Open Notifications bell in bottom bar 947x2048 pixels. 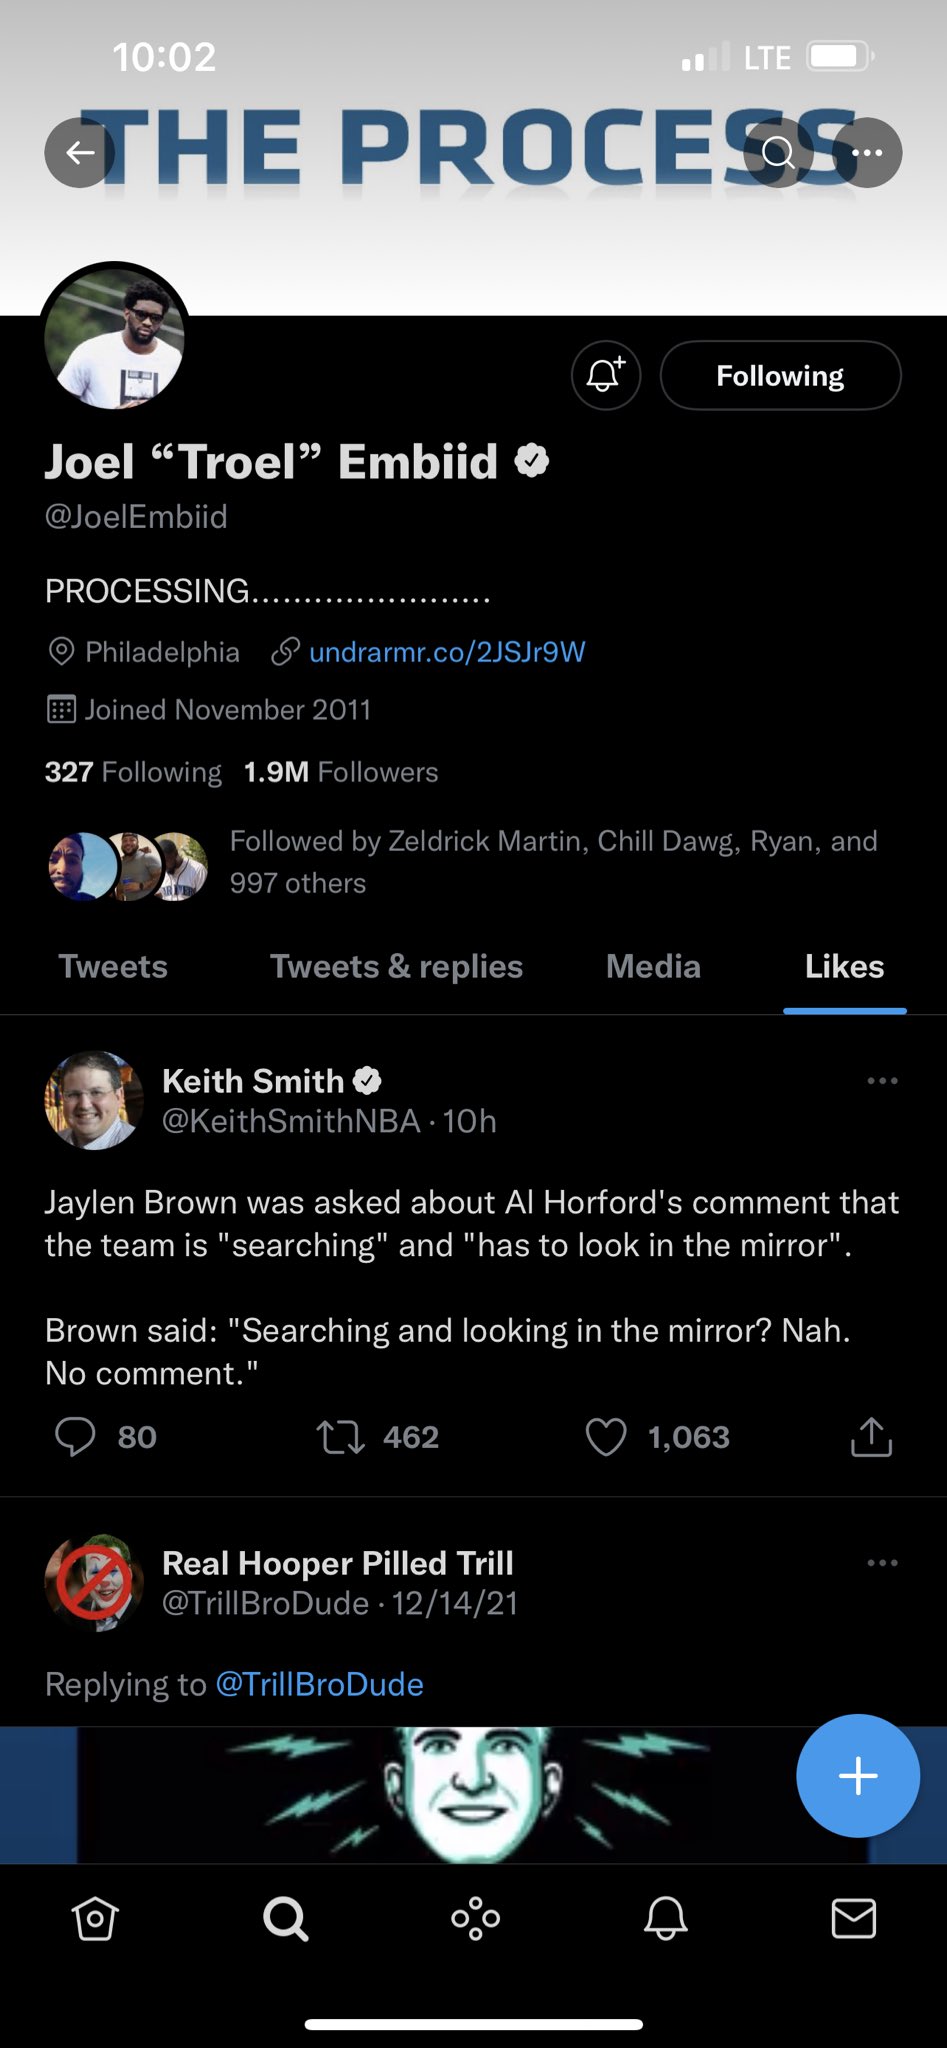[x=664, y=1918]
